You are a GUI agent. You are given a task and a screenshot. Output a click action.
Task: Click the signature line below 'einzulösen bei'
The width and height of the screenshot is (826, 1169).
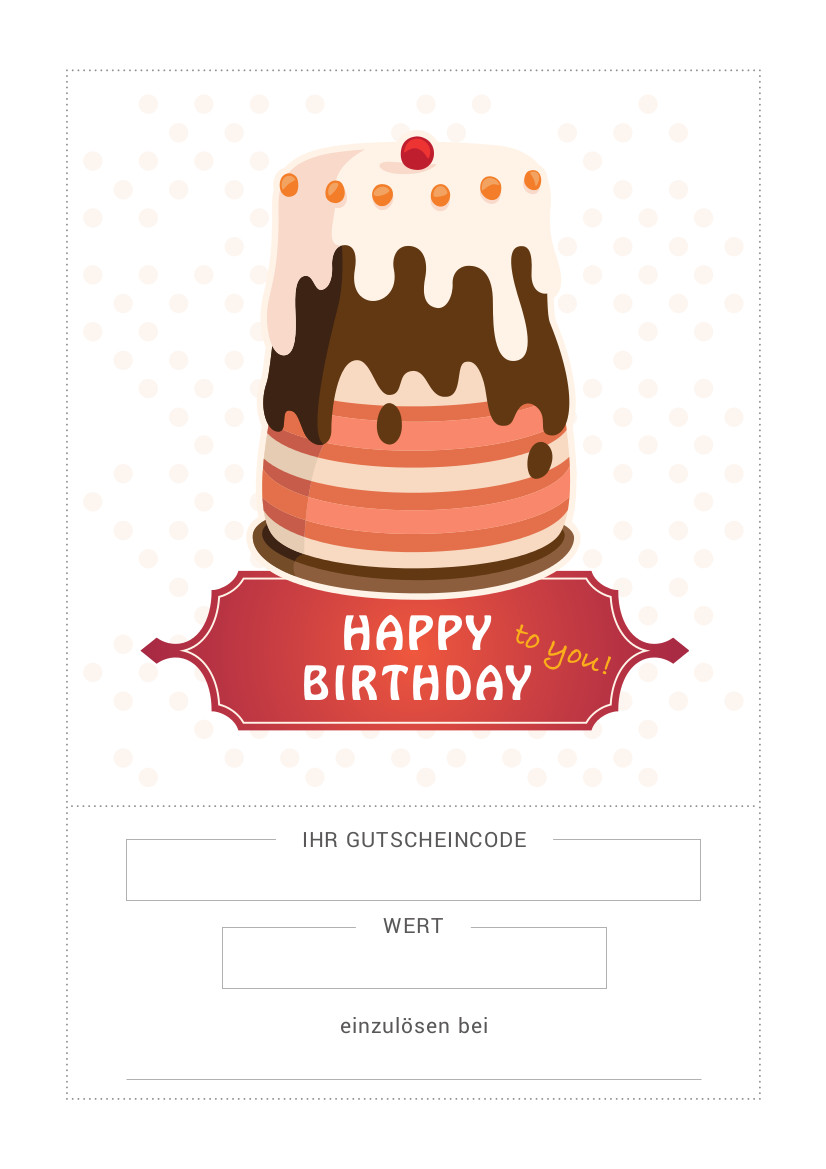click(414, 1079)
